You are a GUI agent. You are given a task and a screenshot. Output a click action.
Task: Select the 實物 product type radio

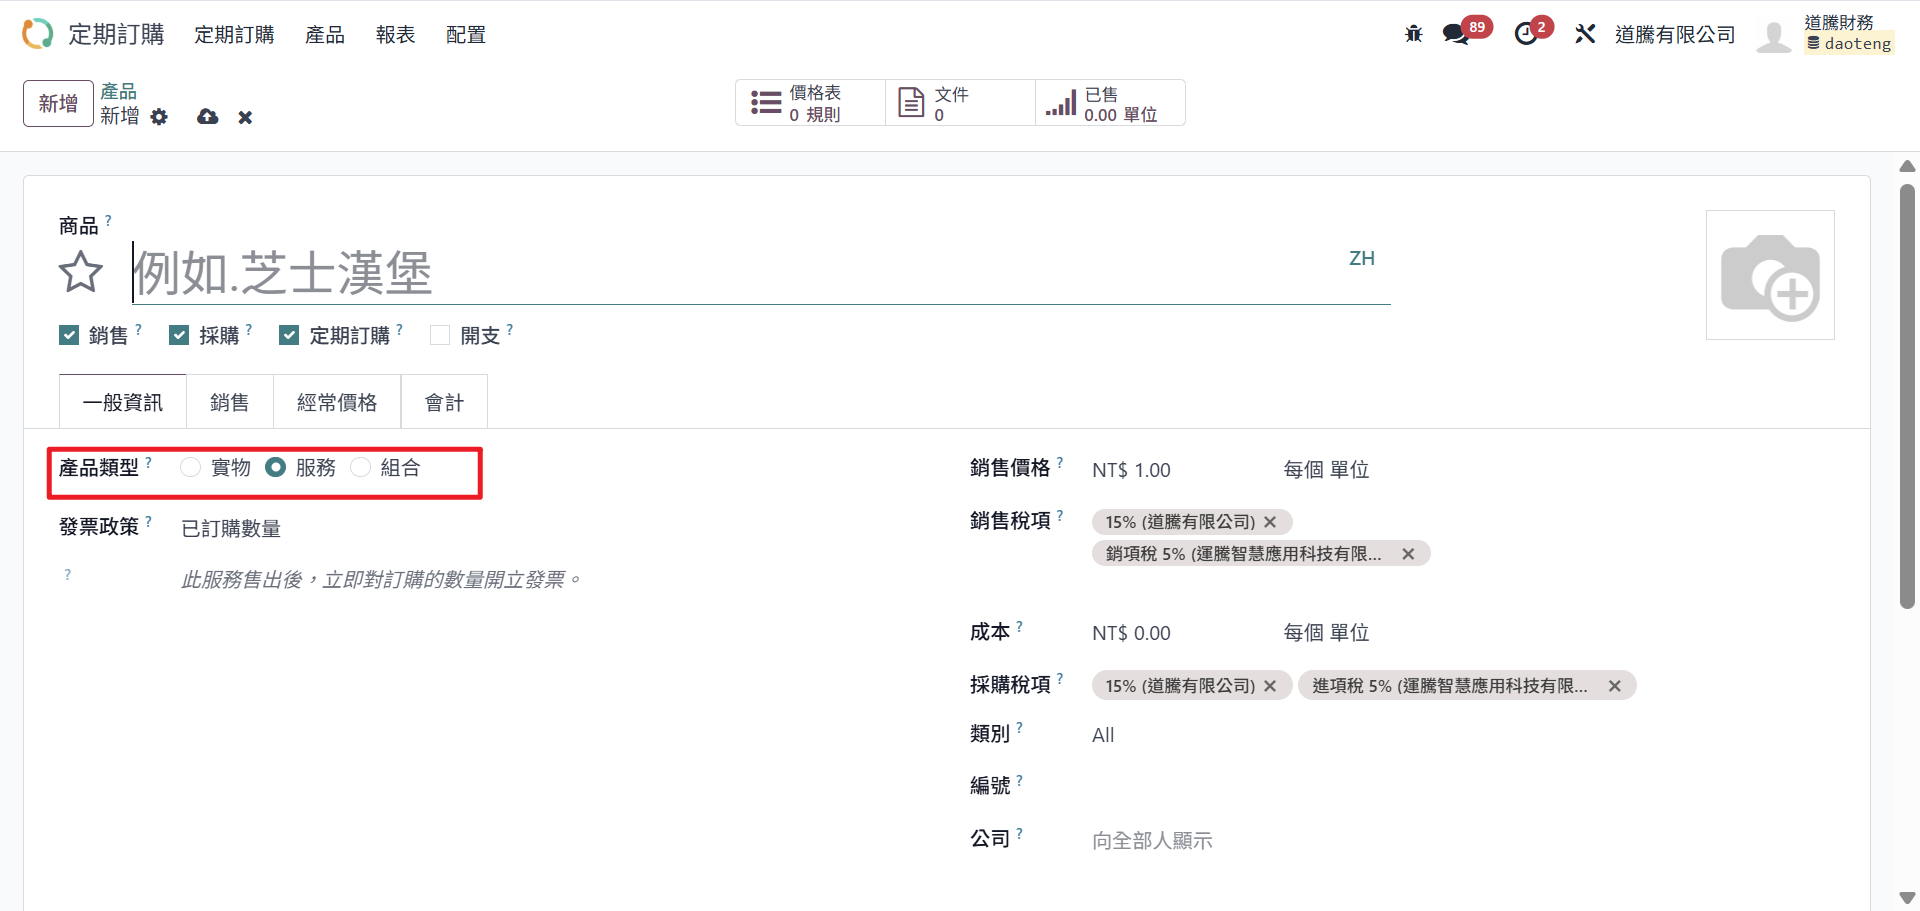pos(191,467)
